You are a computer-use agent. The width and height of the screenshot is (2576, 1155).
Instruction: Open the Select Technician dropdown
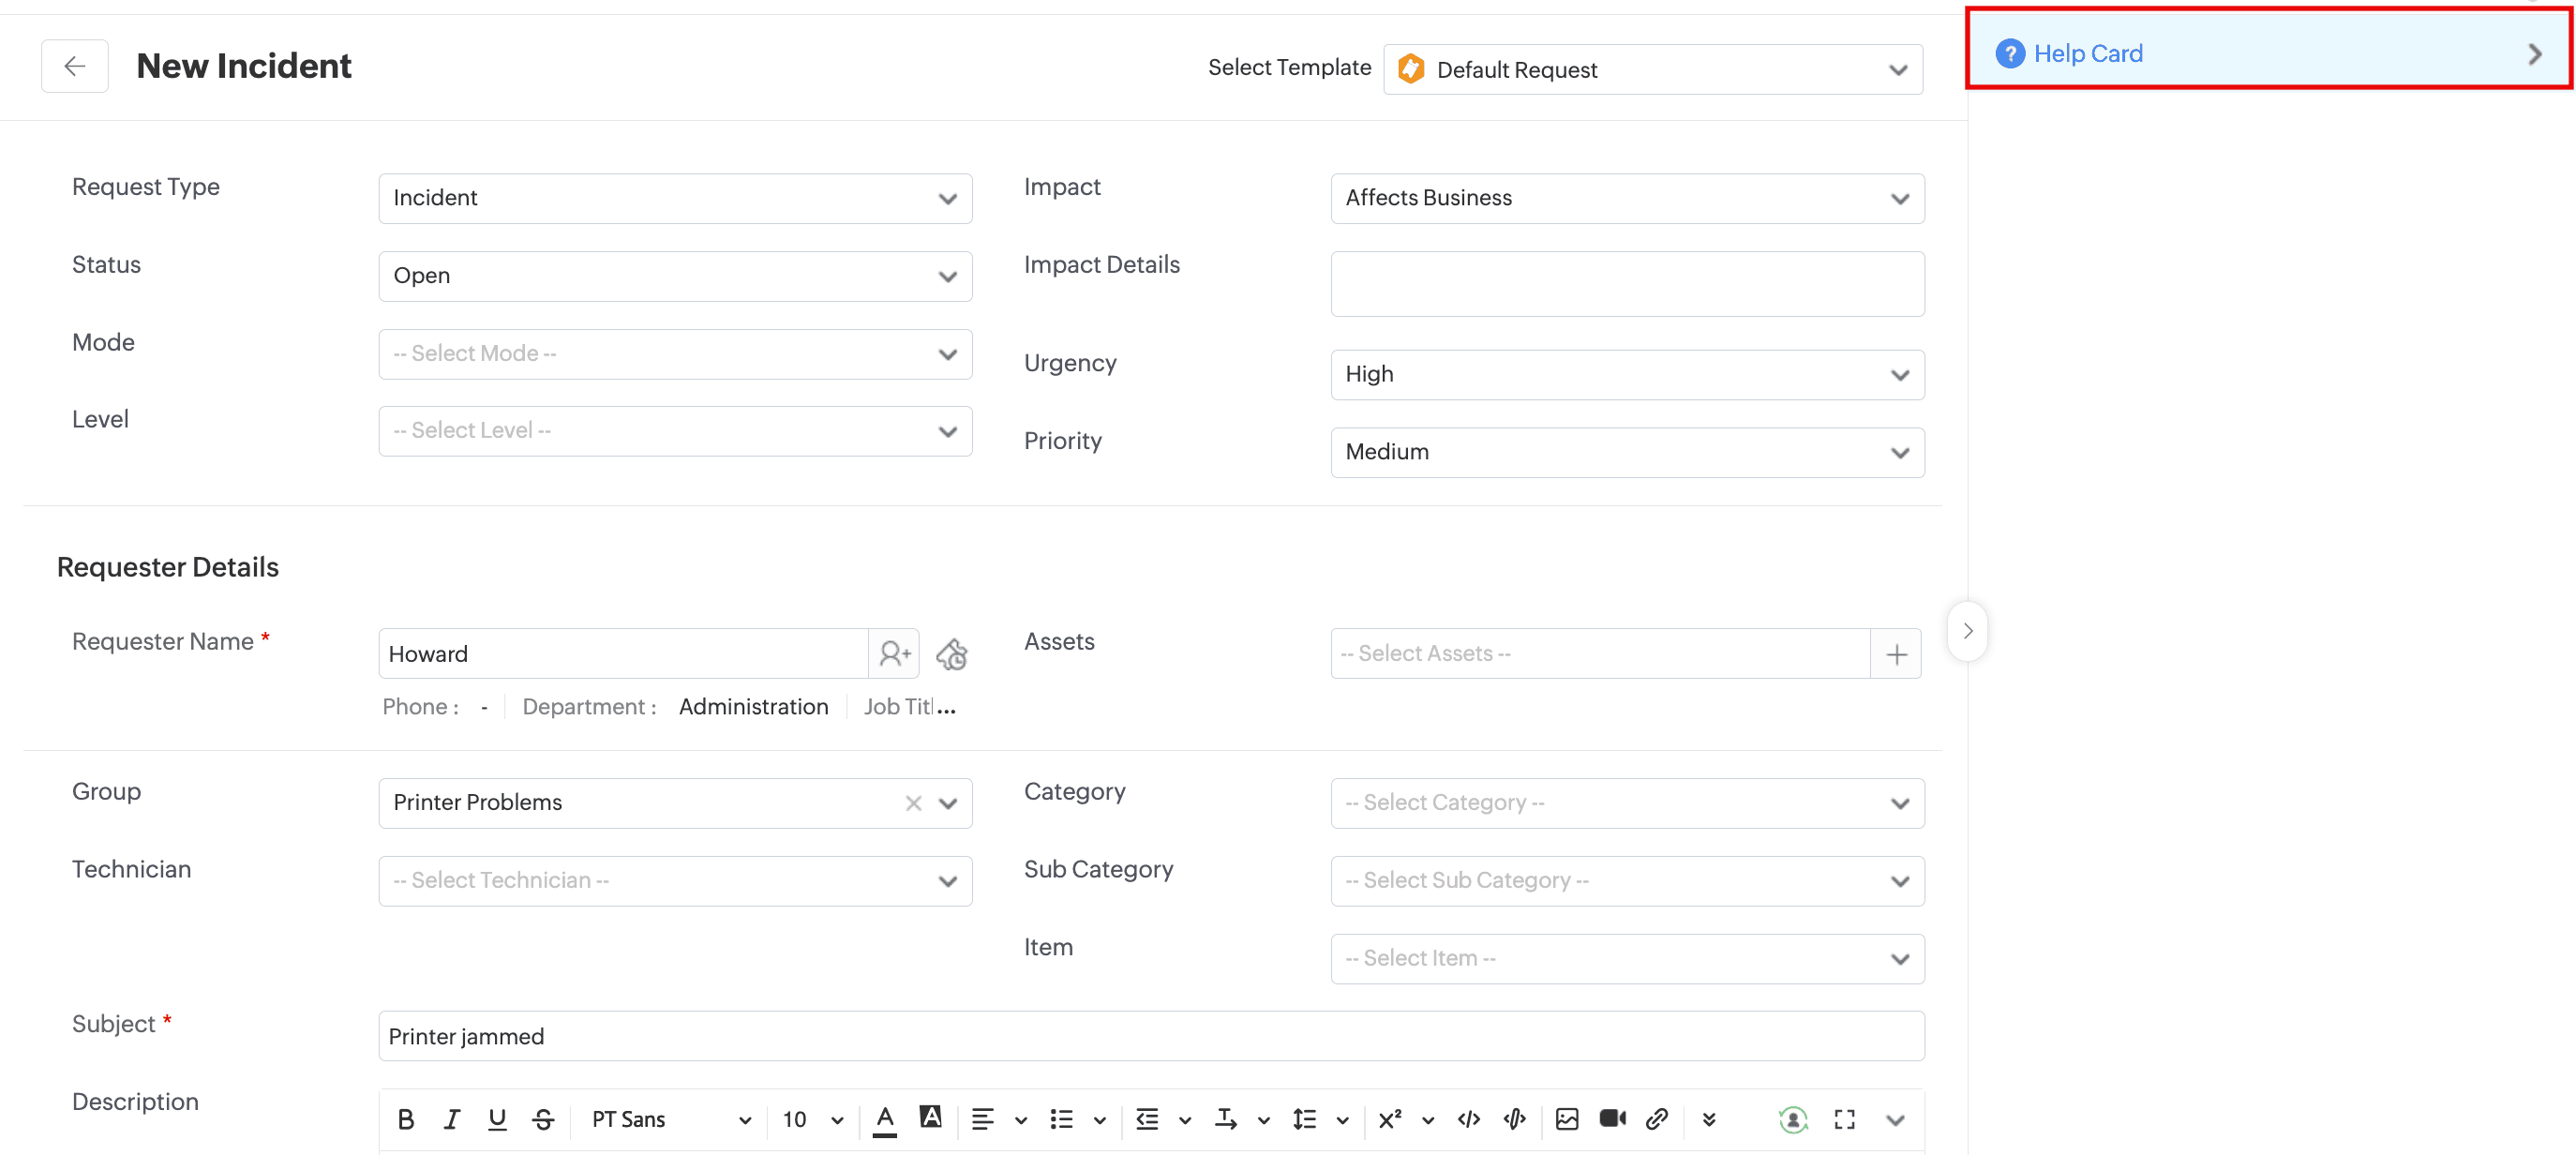pos(674,881)
